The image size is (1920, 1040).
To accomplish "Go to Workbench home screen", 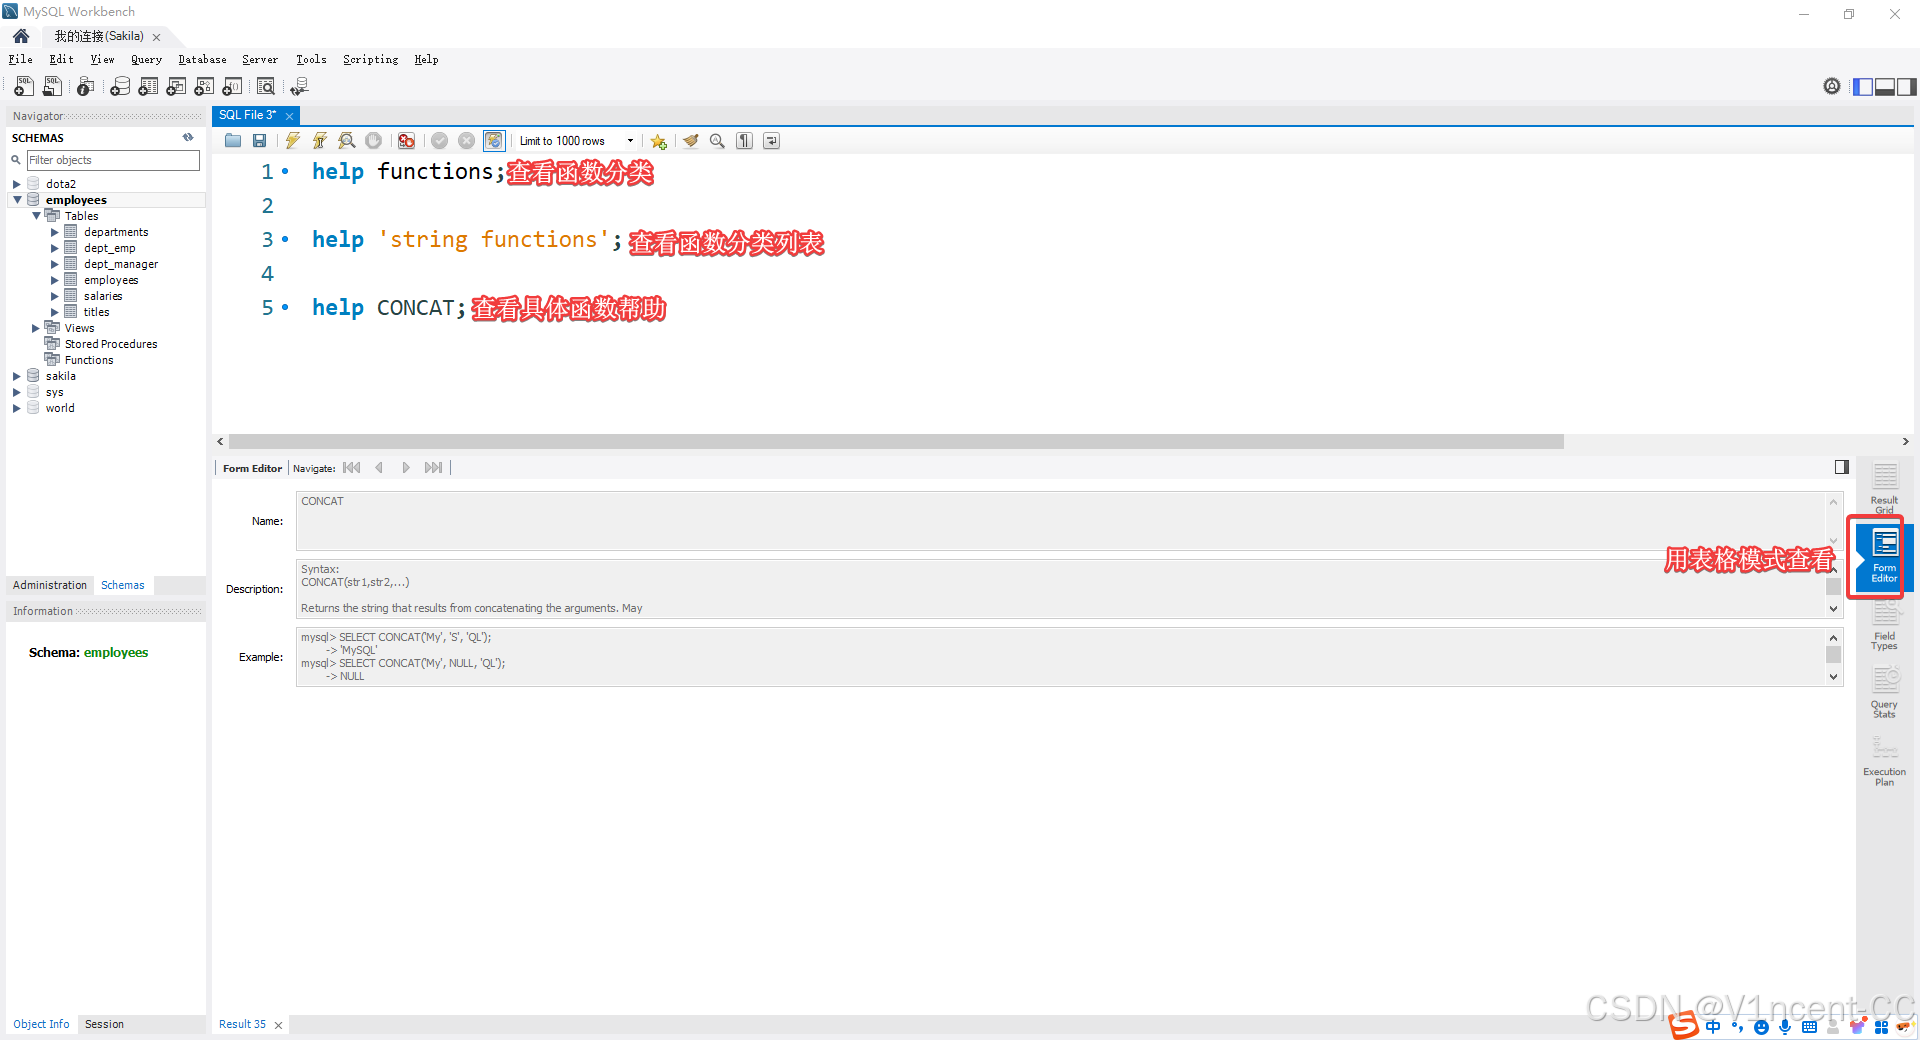I will pyautogui.click(x=21, y=36).
